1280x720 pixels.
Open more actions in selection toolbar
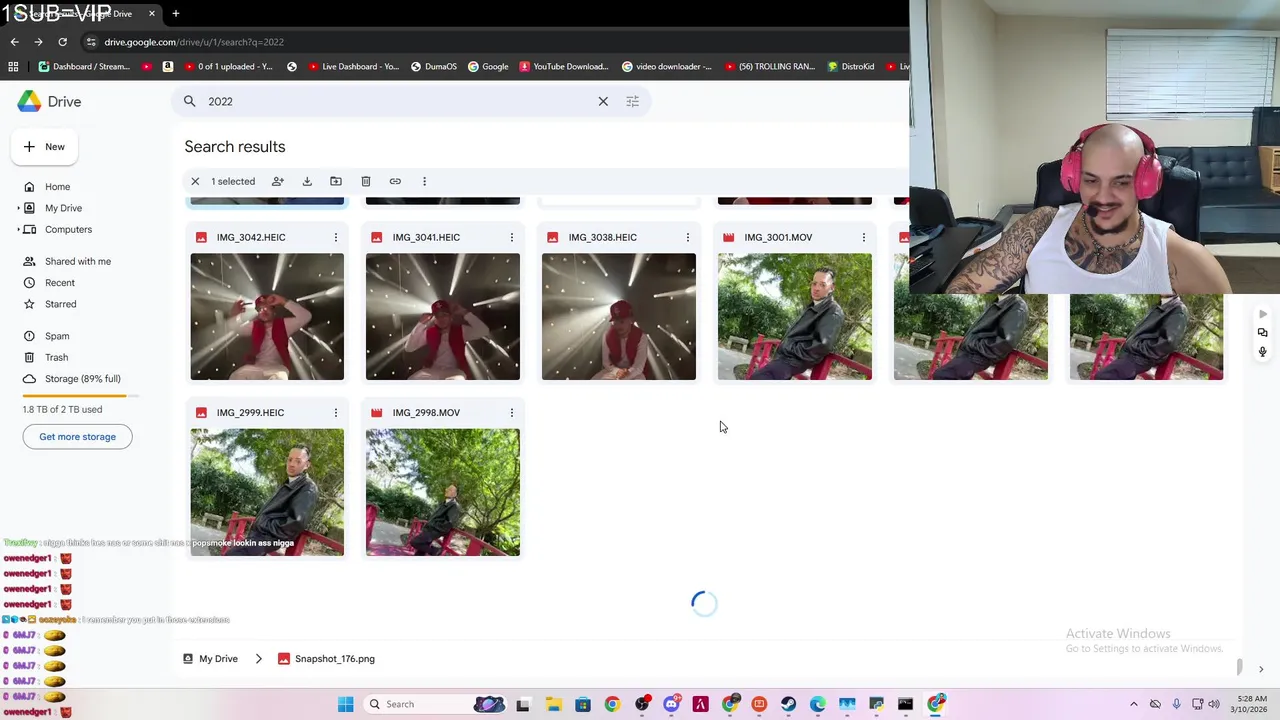[424, 181]
